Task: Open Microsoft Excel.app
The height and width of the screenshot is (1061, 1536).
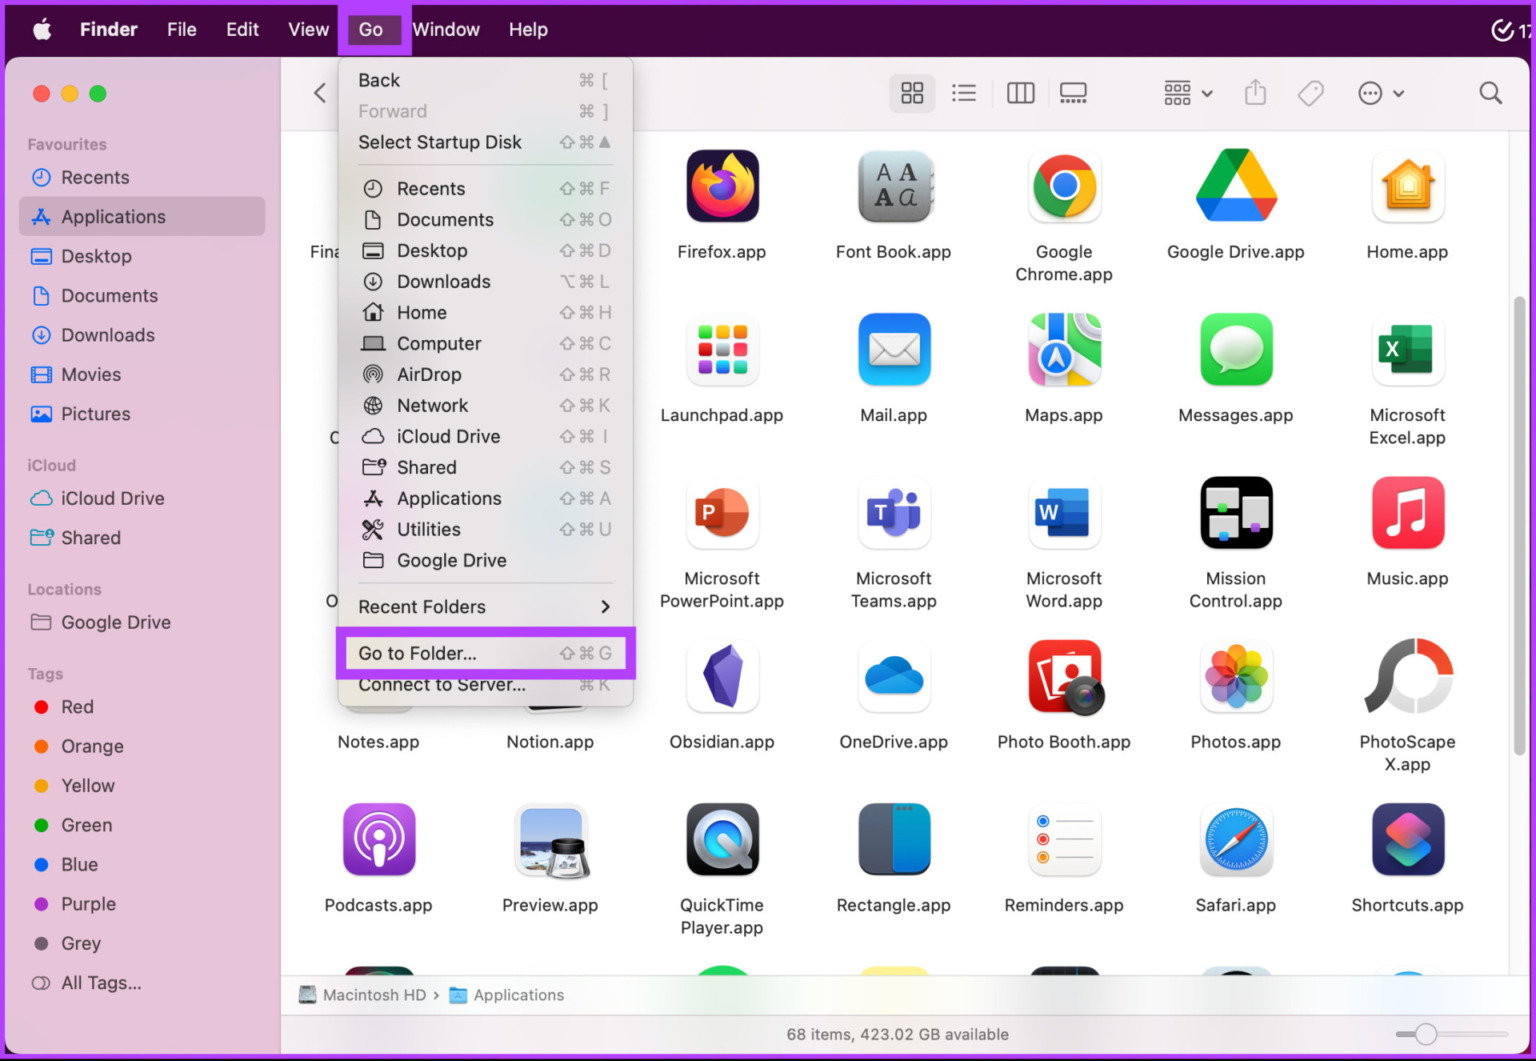Action: tap(1407, 350)
